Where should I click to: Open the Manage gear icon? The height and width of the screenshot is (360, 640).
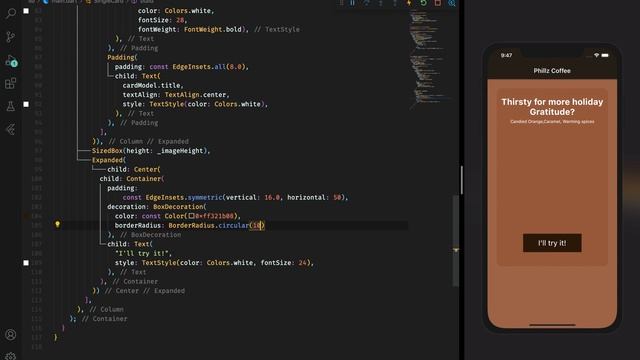tap(11, 356)
